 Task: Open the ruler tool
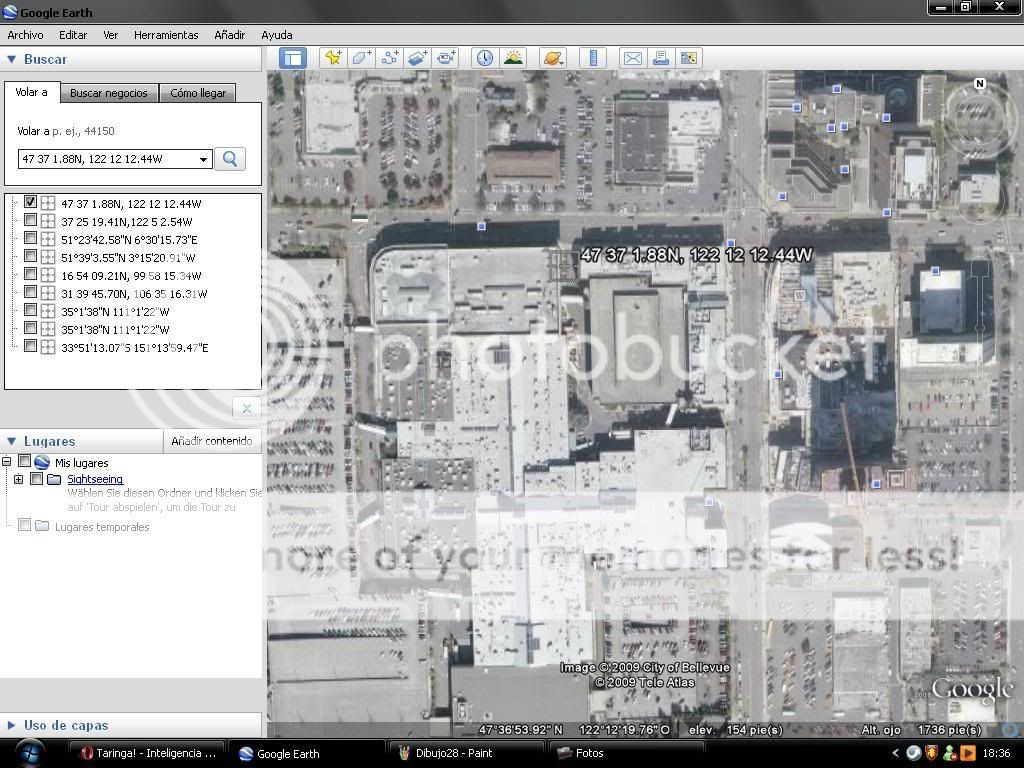click(x=593, y=58)
